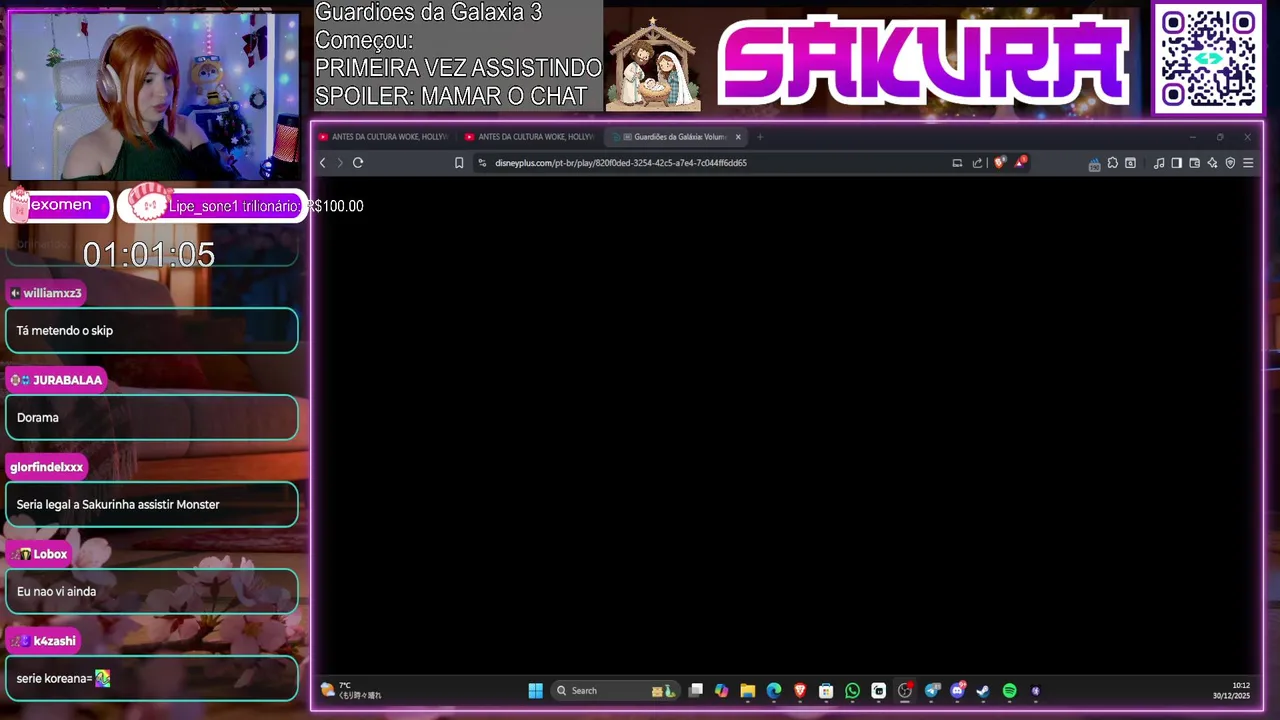Launch Copilot from the taskbar
Viewport: 1280px width, 720px height.
722,691
